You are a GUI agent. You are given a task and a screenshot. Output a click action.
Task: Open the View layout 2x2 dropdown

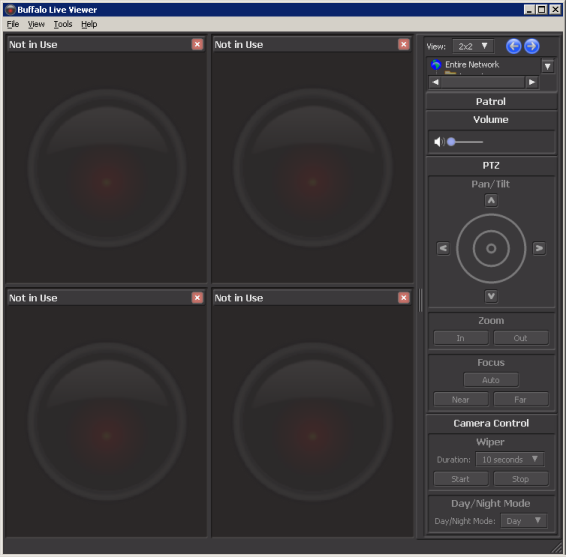coord(473,46)
